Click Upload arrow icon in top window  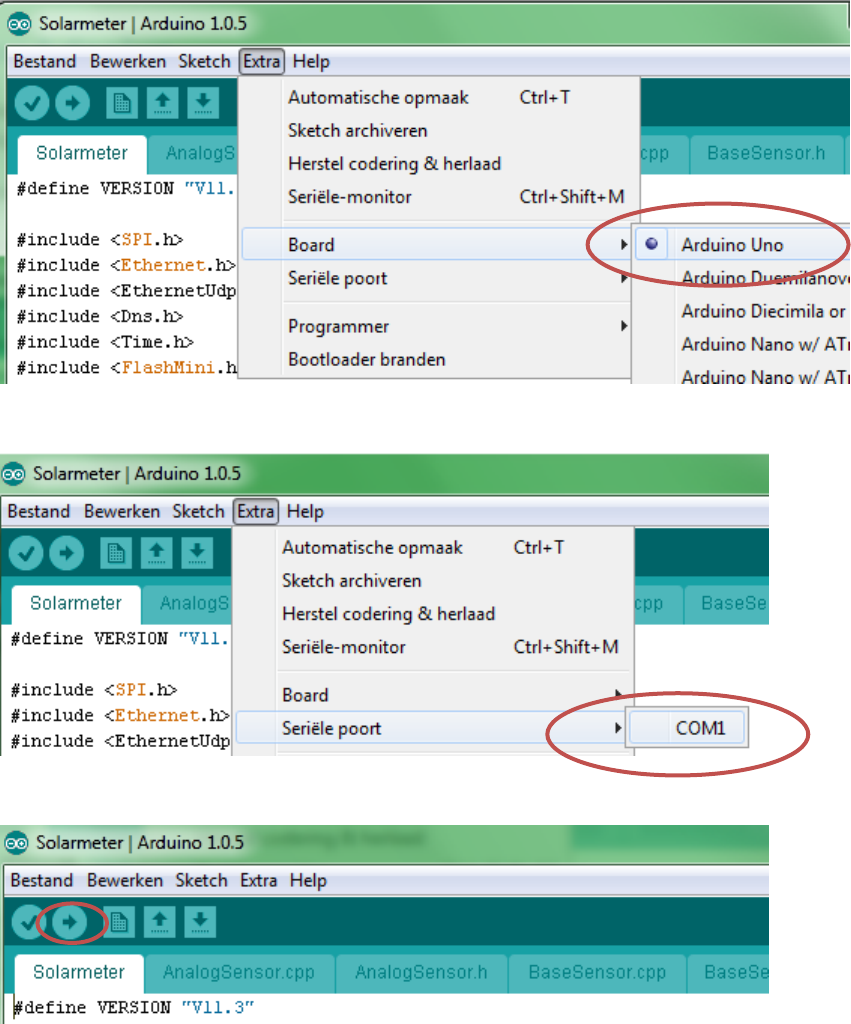point(72,103)
